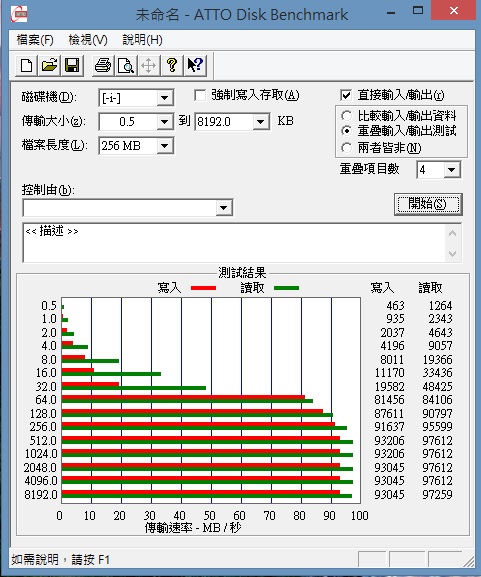Click the green 讀取 legend swatch

286,288
